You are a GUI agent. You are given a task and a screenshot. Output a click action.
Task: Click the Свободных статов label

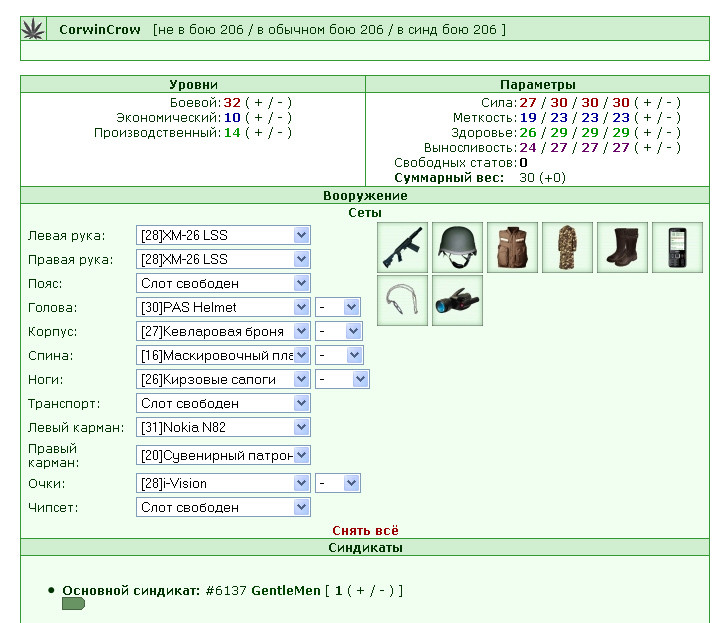coord(455,163)
